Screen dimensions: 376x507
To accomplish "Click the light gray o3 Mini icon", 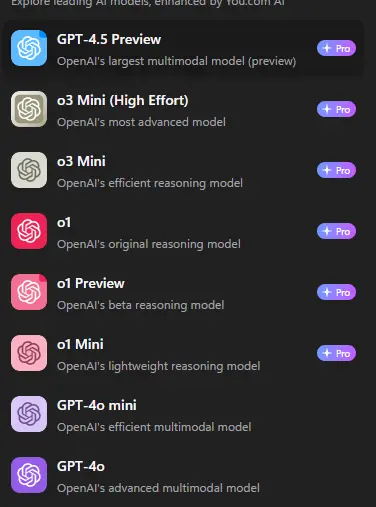I will pos(29,170).
